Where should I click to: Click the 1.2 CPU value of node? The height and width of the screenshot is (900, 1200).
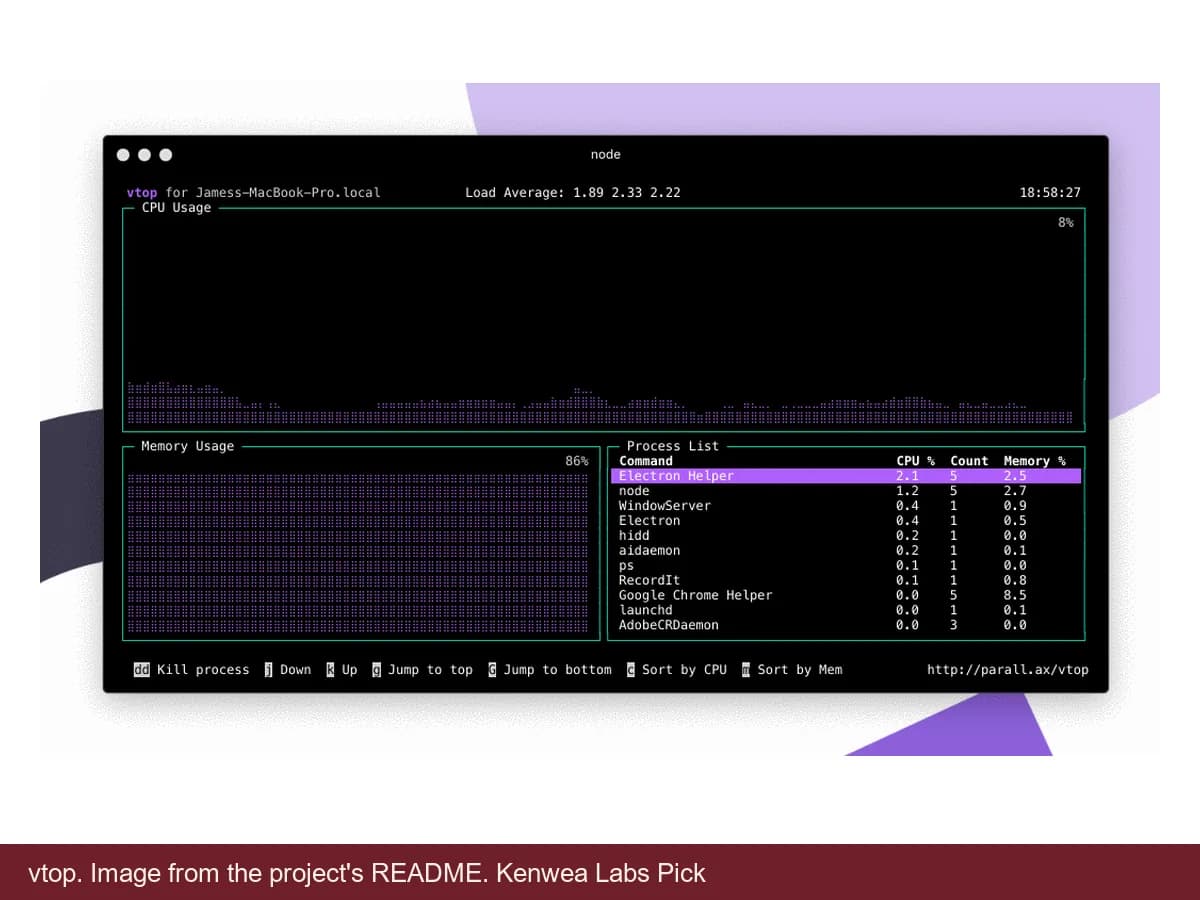907,491
